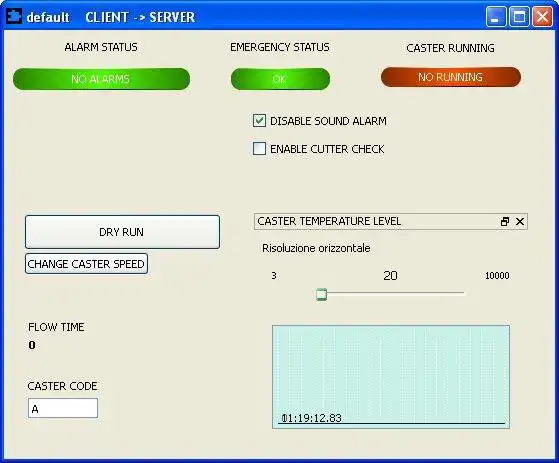The height and width of the screenshot is (463, 559).
Task: Click the green OK emergency status indicator
Action: [x=280, y=79]
